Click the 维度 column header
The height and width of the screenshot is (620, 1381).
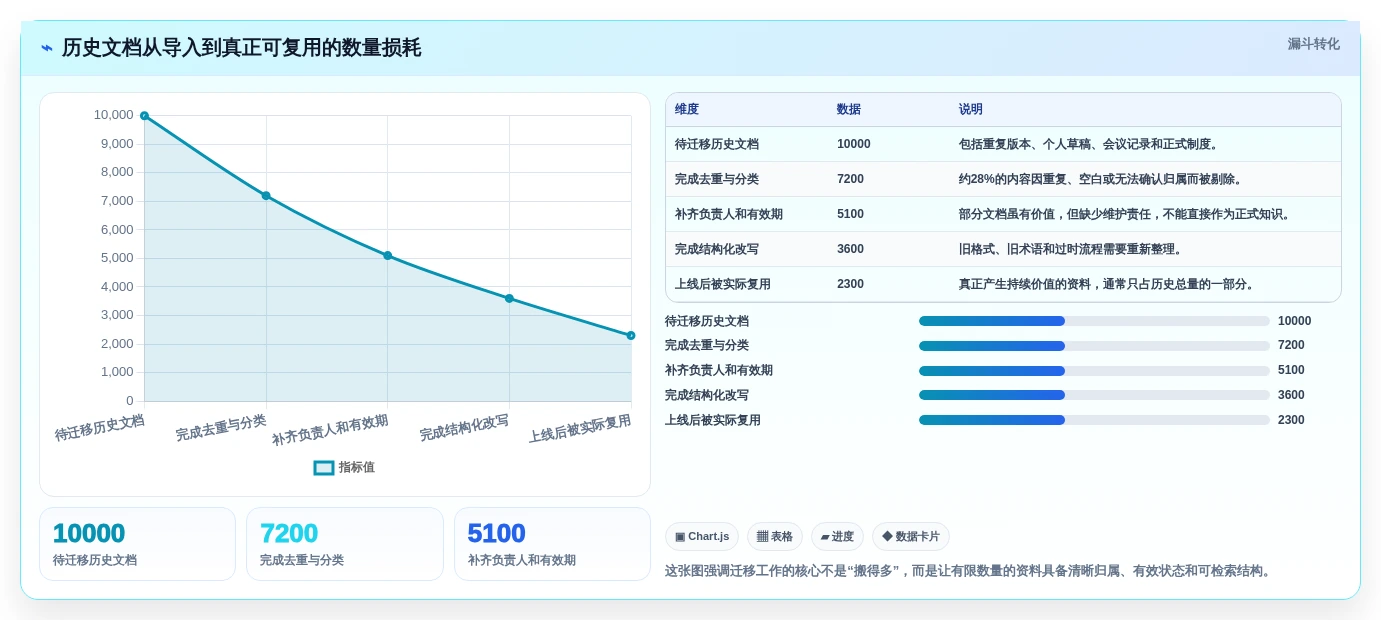click(x=687, y=110)
